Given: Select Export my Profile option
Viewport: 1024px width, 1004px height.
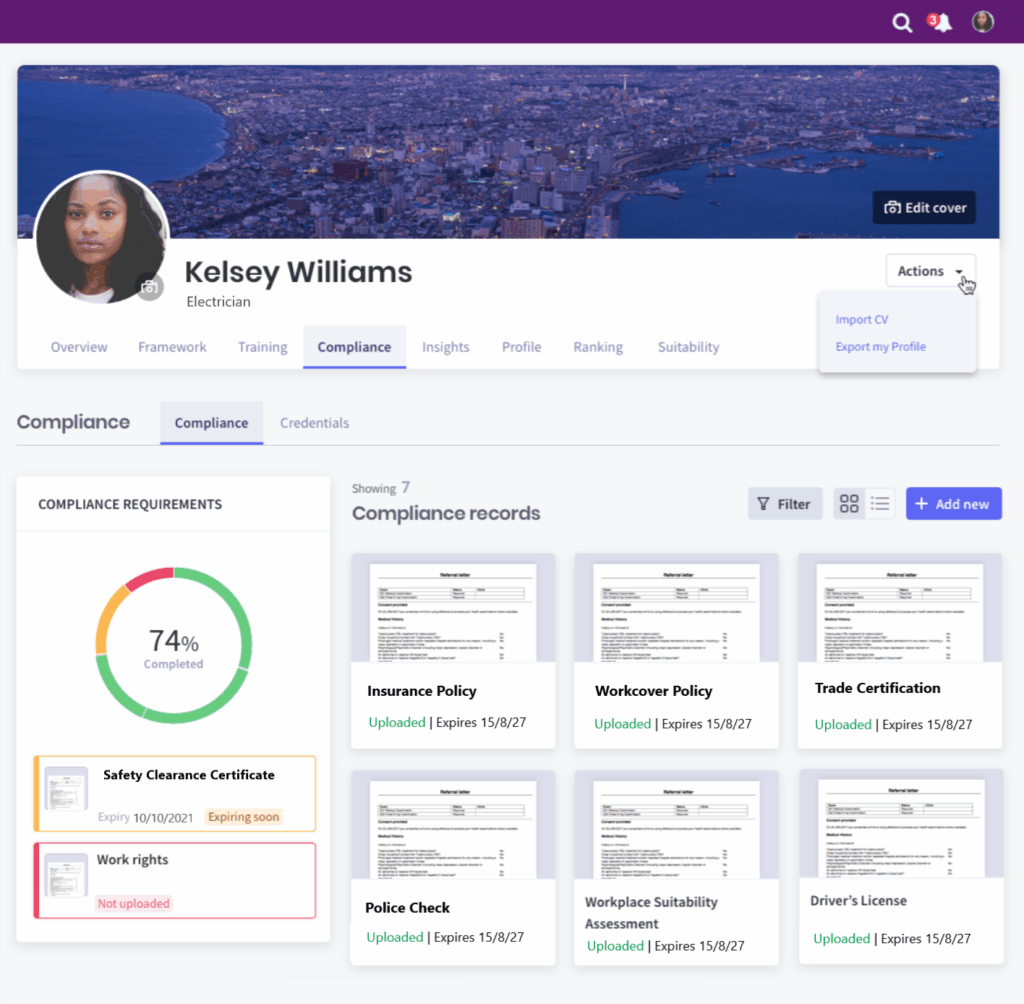Looking at the screenshot, I should (x=880, y=347).
